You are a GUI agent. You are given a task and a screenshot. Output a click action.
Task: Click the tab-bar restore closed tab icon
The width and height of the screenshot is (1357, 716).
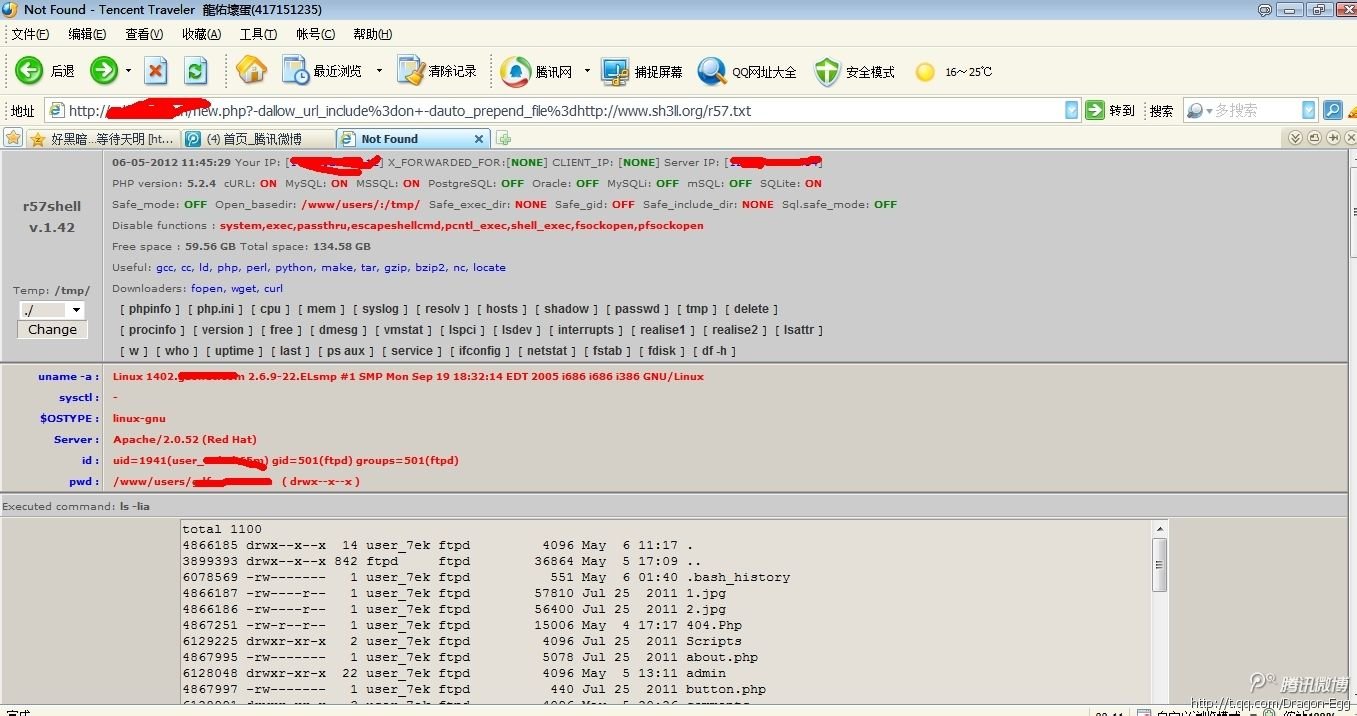1314,138
